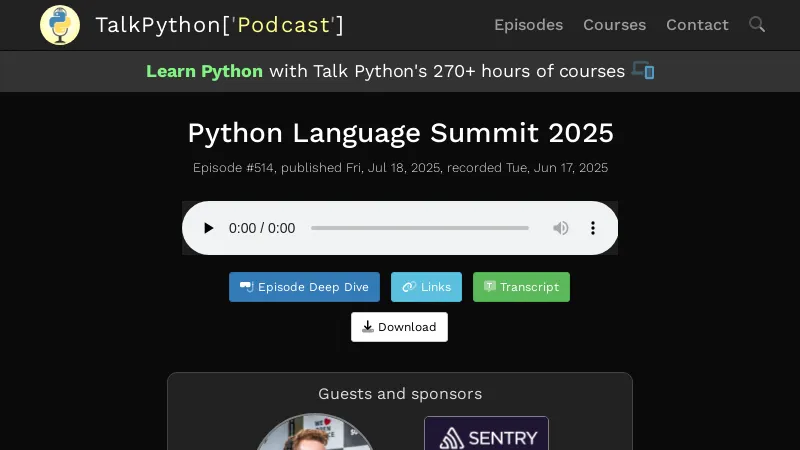Viewport: 800px width, 450px height.
Task: Mute the audio player volume
Action: click(x=561, y=228)
